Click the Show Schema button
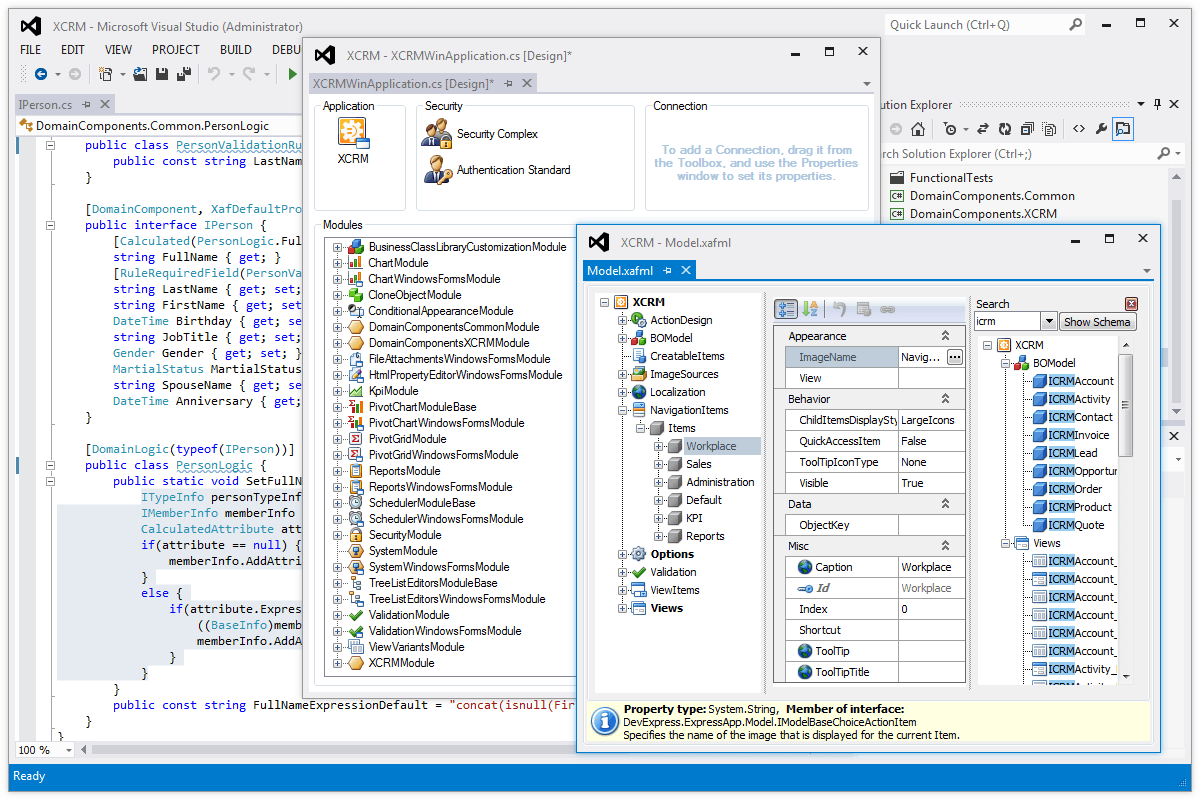Viewport: 1200px width, 800px height. tap(1097, 322)
